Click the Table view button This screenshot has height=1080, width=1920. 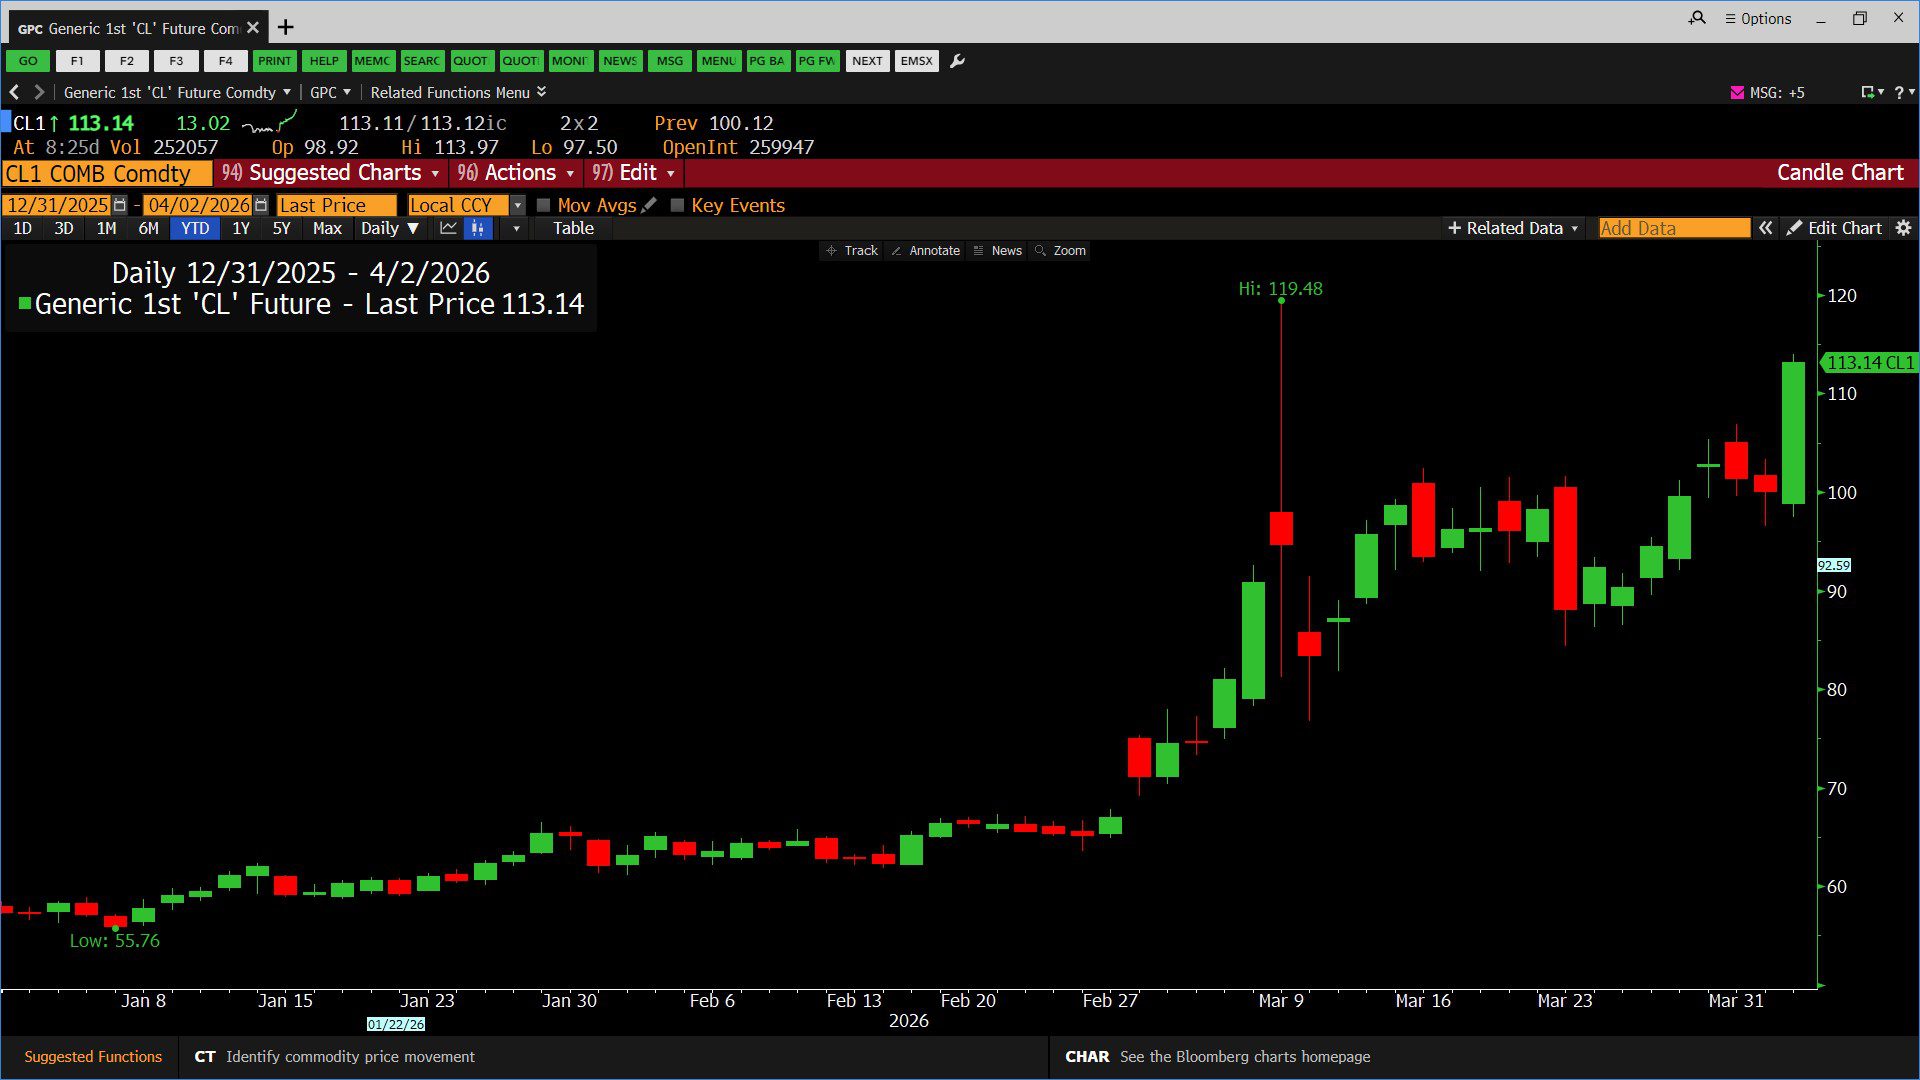tap(573, 228)
